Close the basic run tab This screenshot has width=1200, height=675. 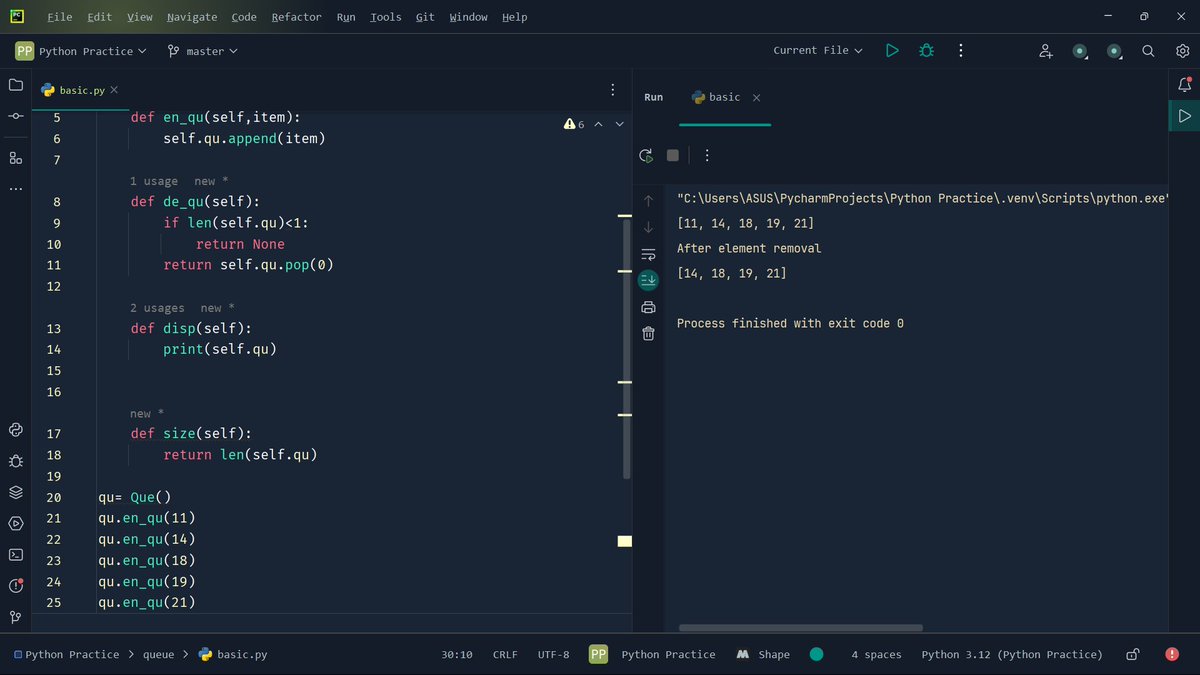[x=756, y=98]
